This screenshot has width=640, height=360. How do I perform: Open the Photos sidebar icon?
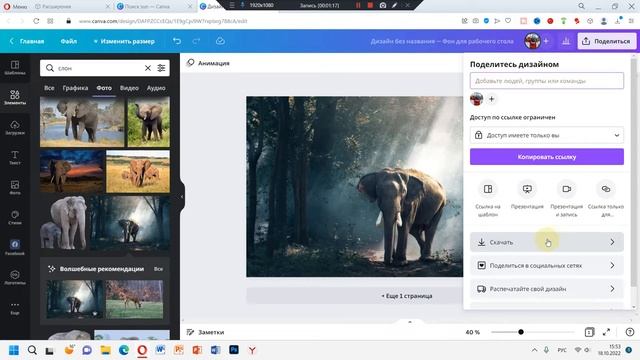15,187
